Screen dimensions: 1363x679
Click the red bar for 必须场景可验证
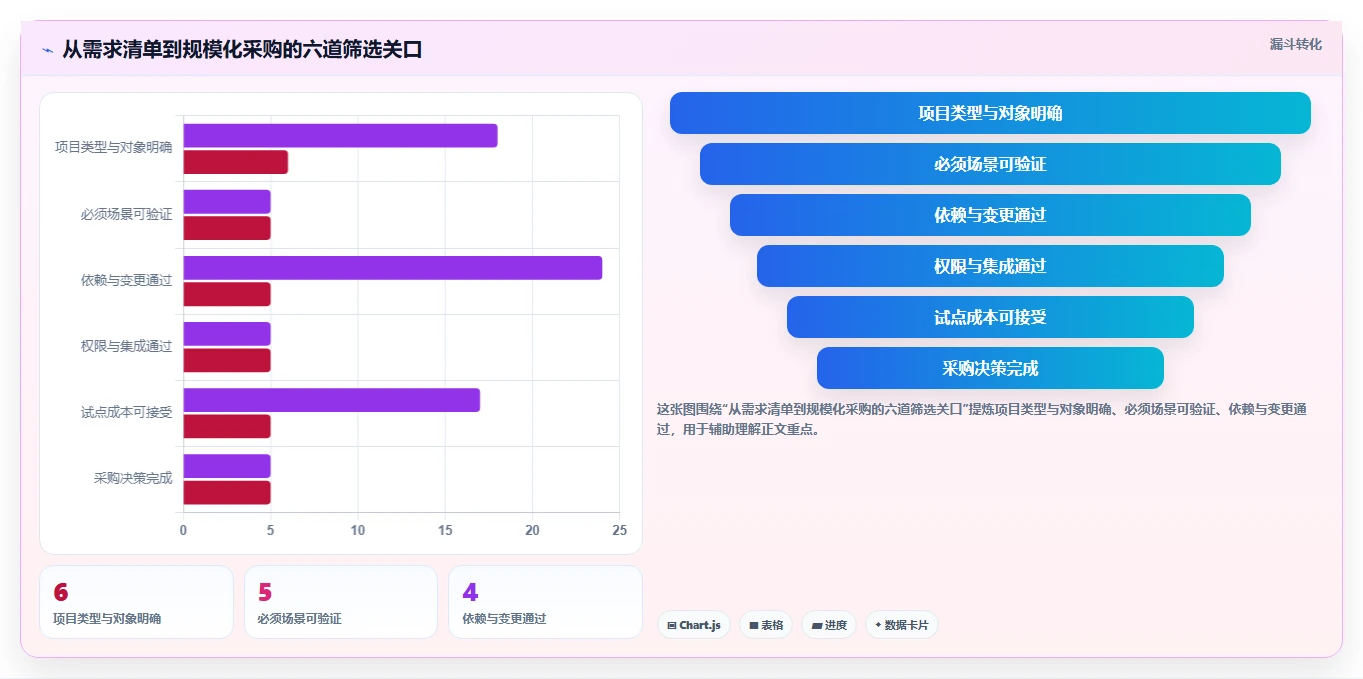tap(227, 228)
